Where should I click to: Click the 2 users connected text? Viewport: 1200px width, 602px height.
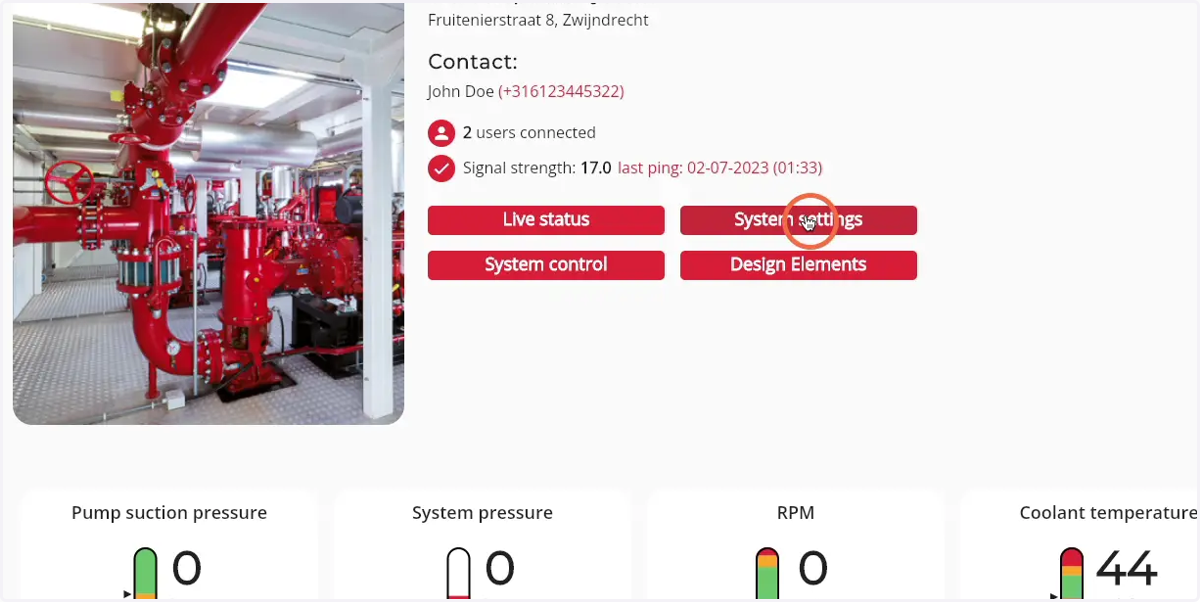tap(529, 133)
